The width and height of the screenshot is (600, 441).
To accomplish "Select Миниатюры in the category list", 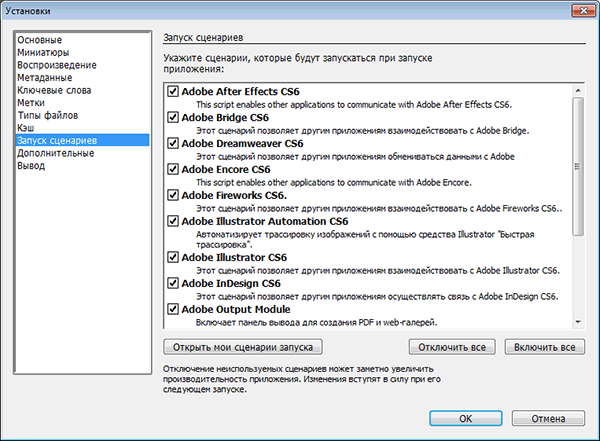I will coord(82,52).
